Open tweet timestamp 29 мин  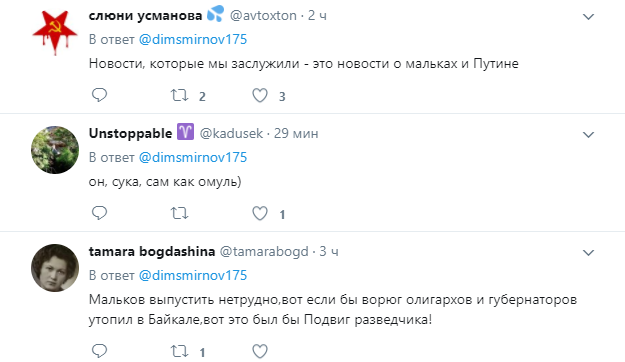pyautogui.click(x=296, y=134)
